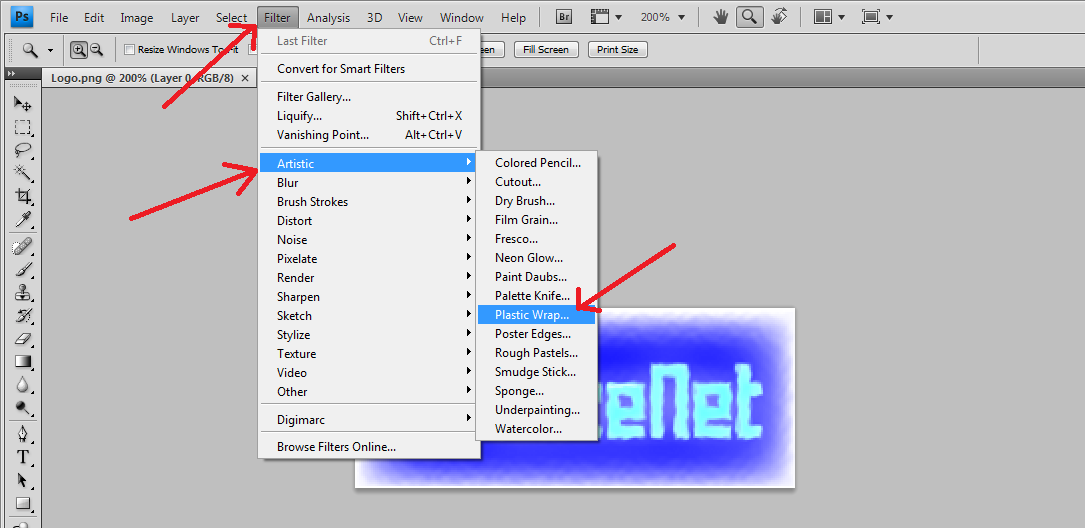Select the Spot Healing Brush tool

pos(23,246)
